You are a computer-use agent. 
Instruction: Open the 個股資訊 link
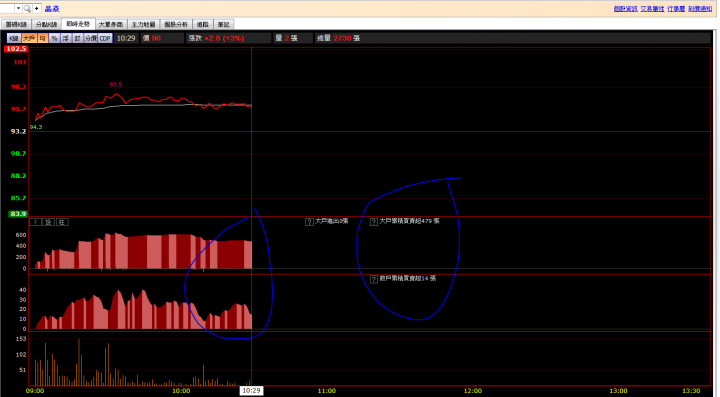click(625, 9)
